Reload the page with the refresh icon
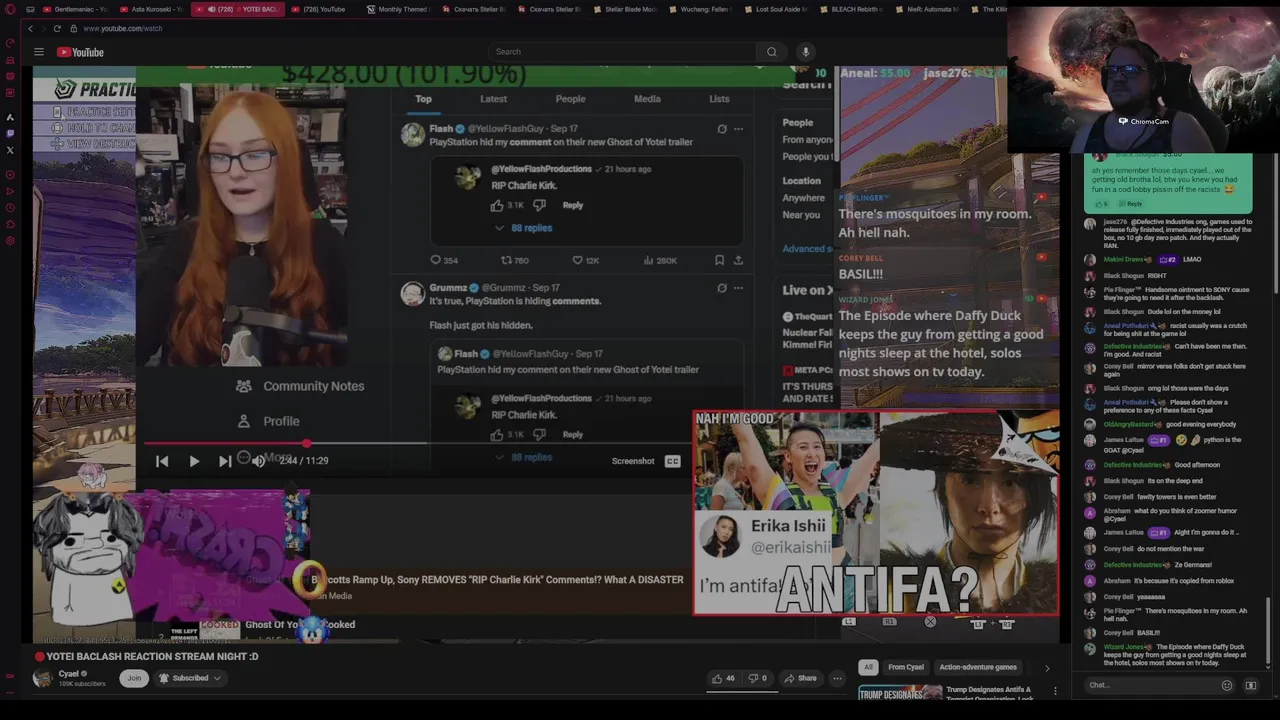This screenshot has height=720, width=1280. point(58,28)
